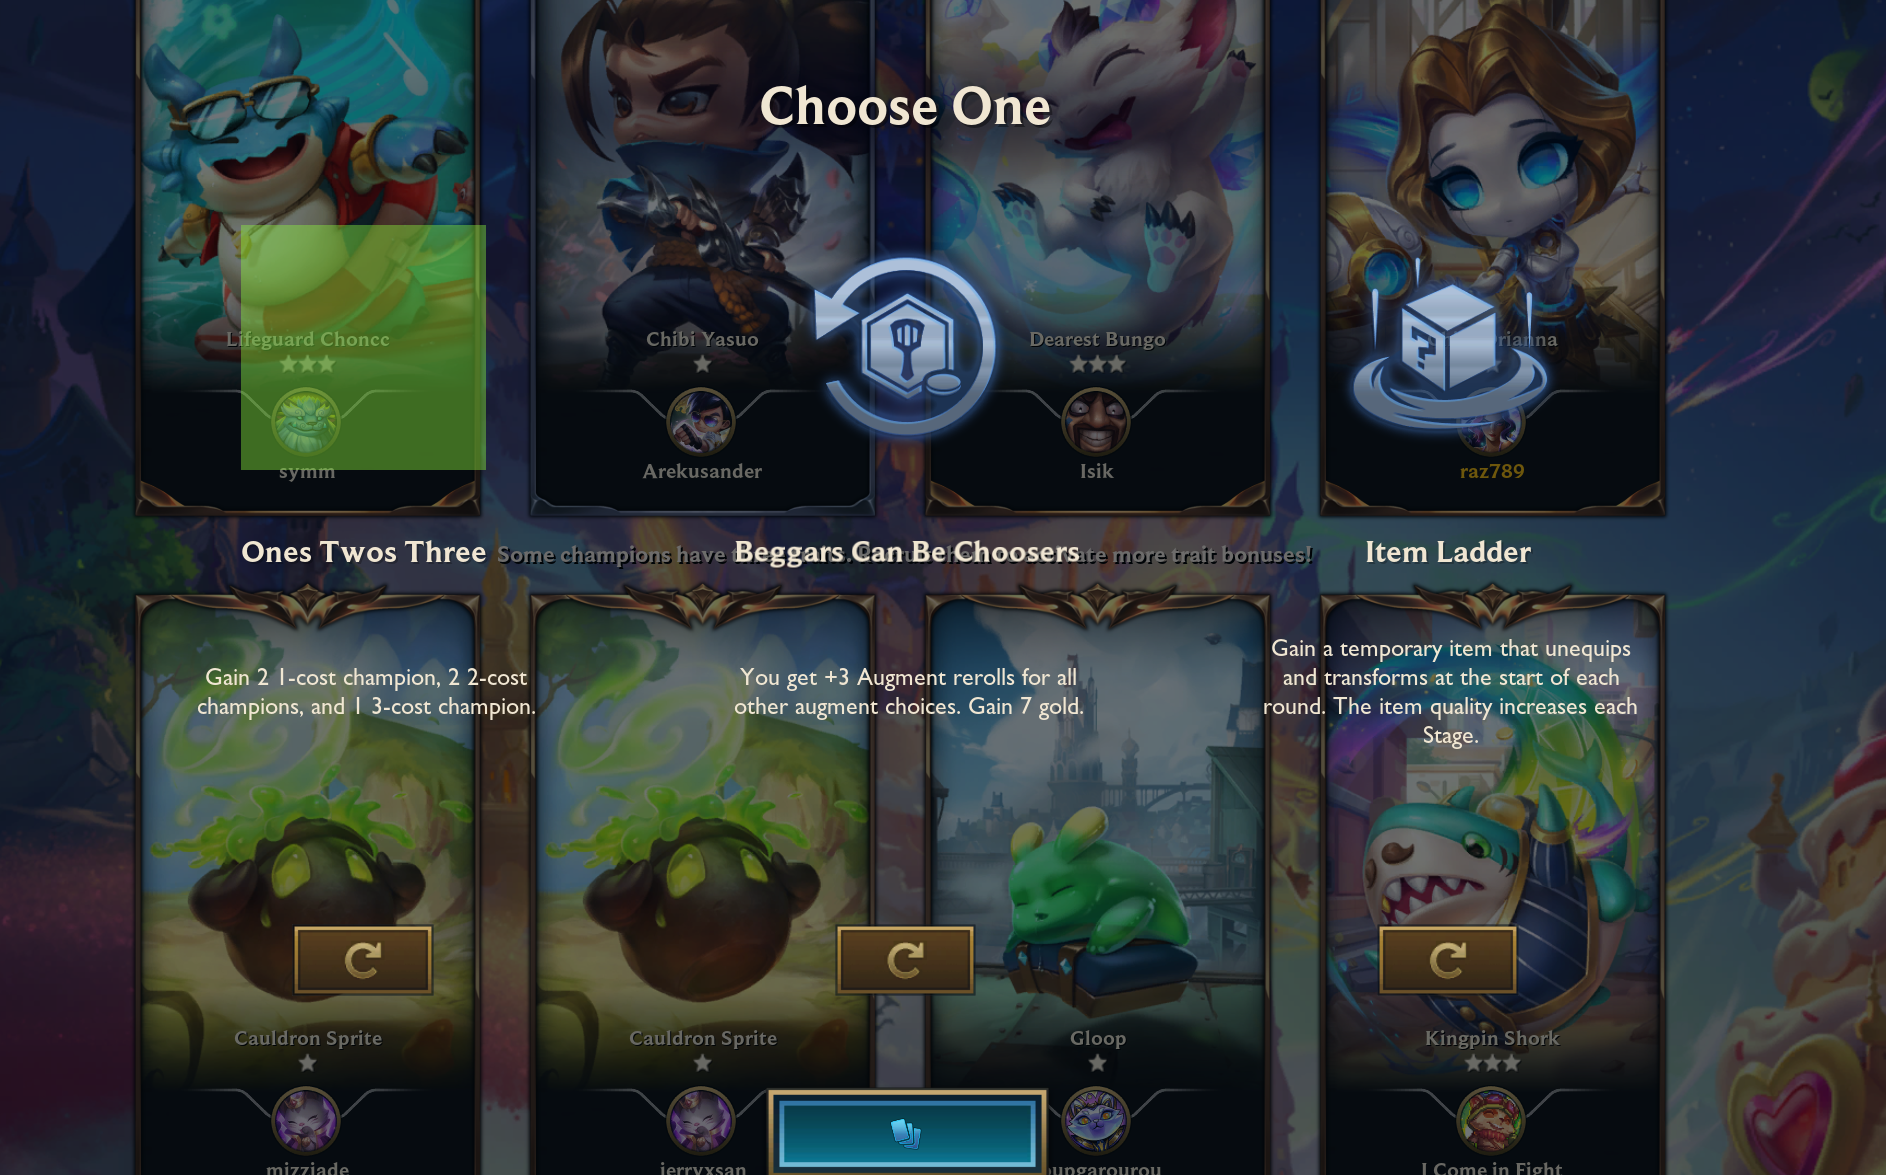Click mizziade's purple avatar icon
Viewport: 1886px width, 1175px height.
click(306, 1121)
